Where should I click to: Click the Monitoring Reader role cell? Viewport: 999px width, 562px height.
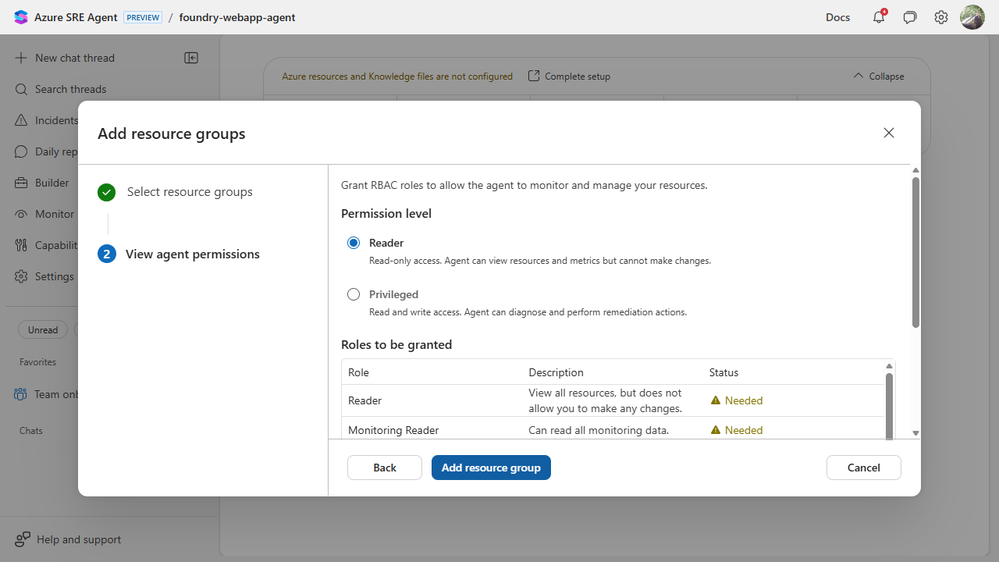pyautogui.click(x=393, y=430)
